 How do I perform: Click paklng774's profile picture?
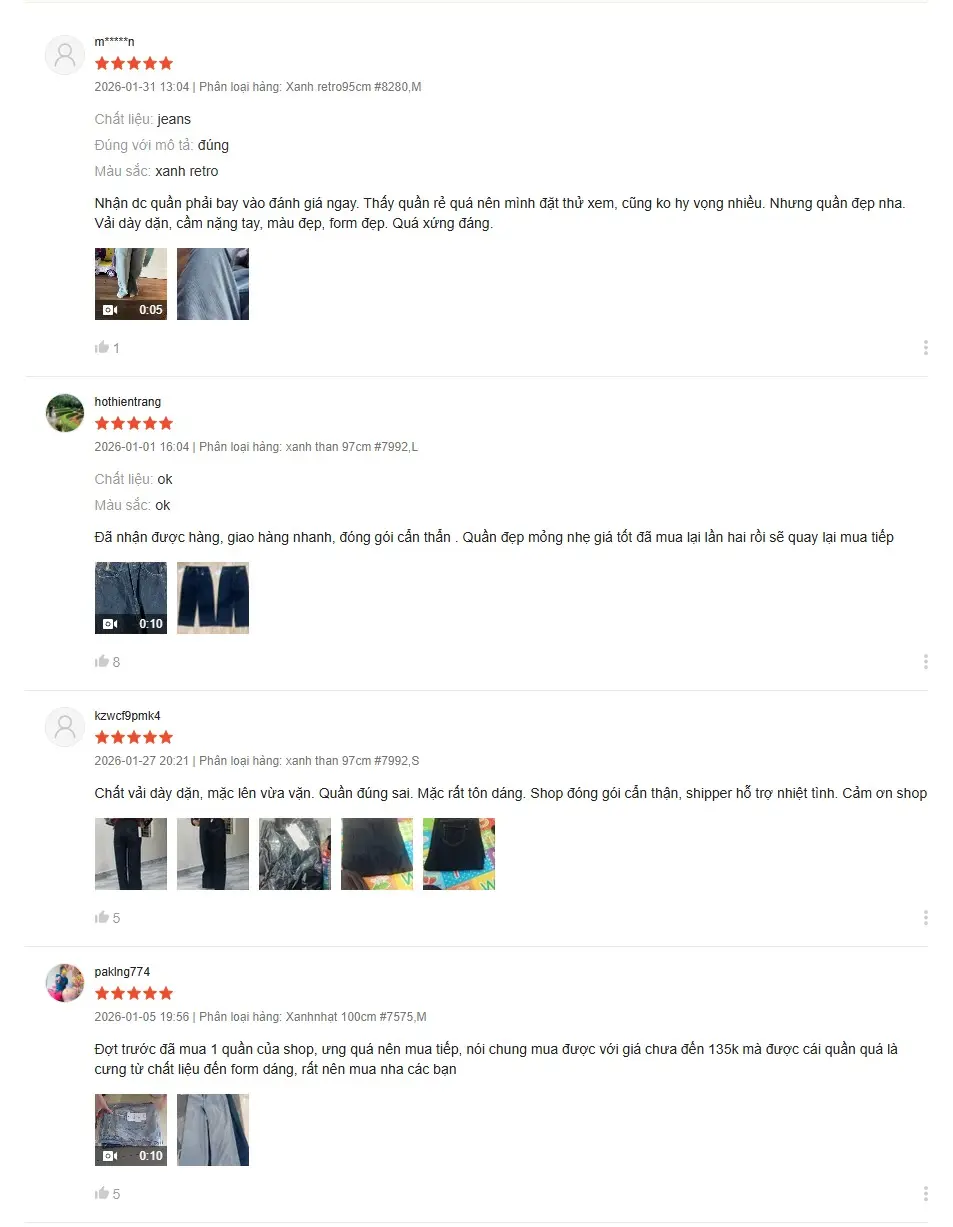[x=65, y=983]
